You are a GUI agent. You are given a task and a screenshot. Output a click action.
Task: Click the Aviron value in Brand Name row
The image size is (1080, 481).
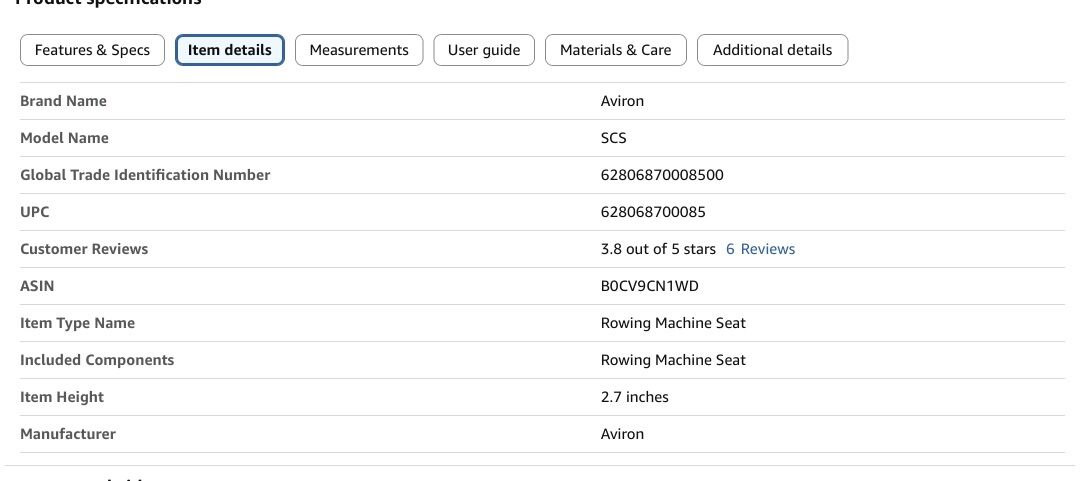coord(622,101)
